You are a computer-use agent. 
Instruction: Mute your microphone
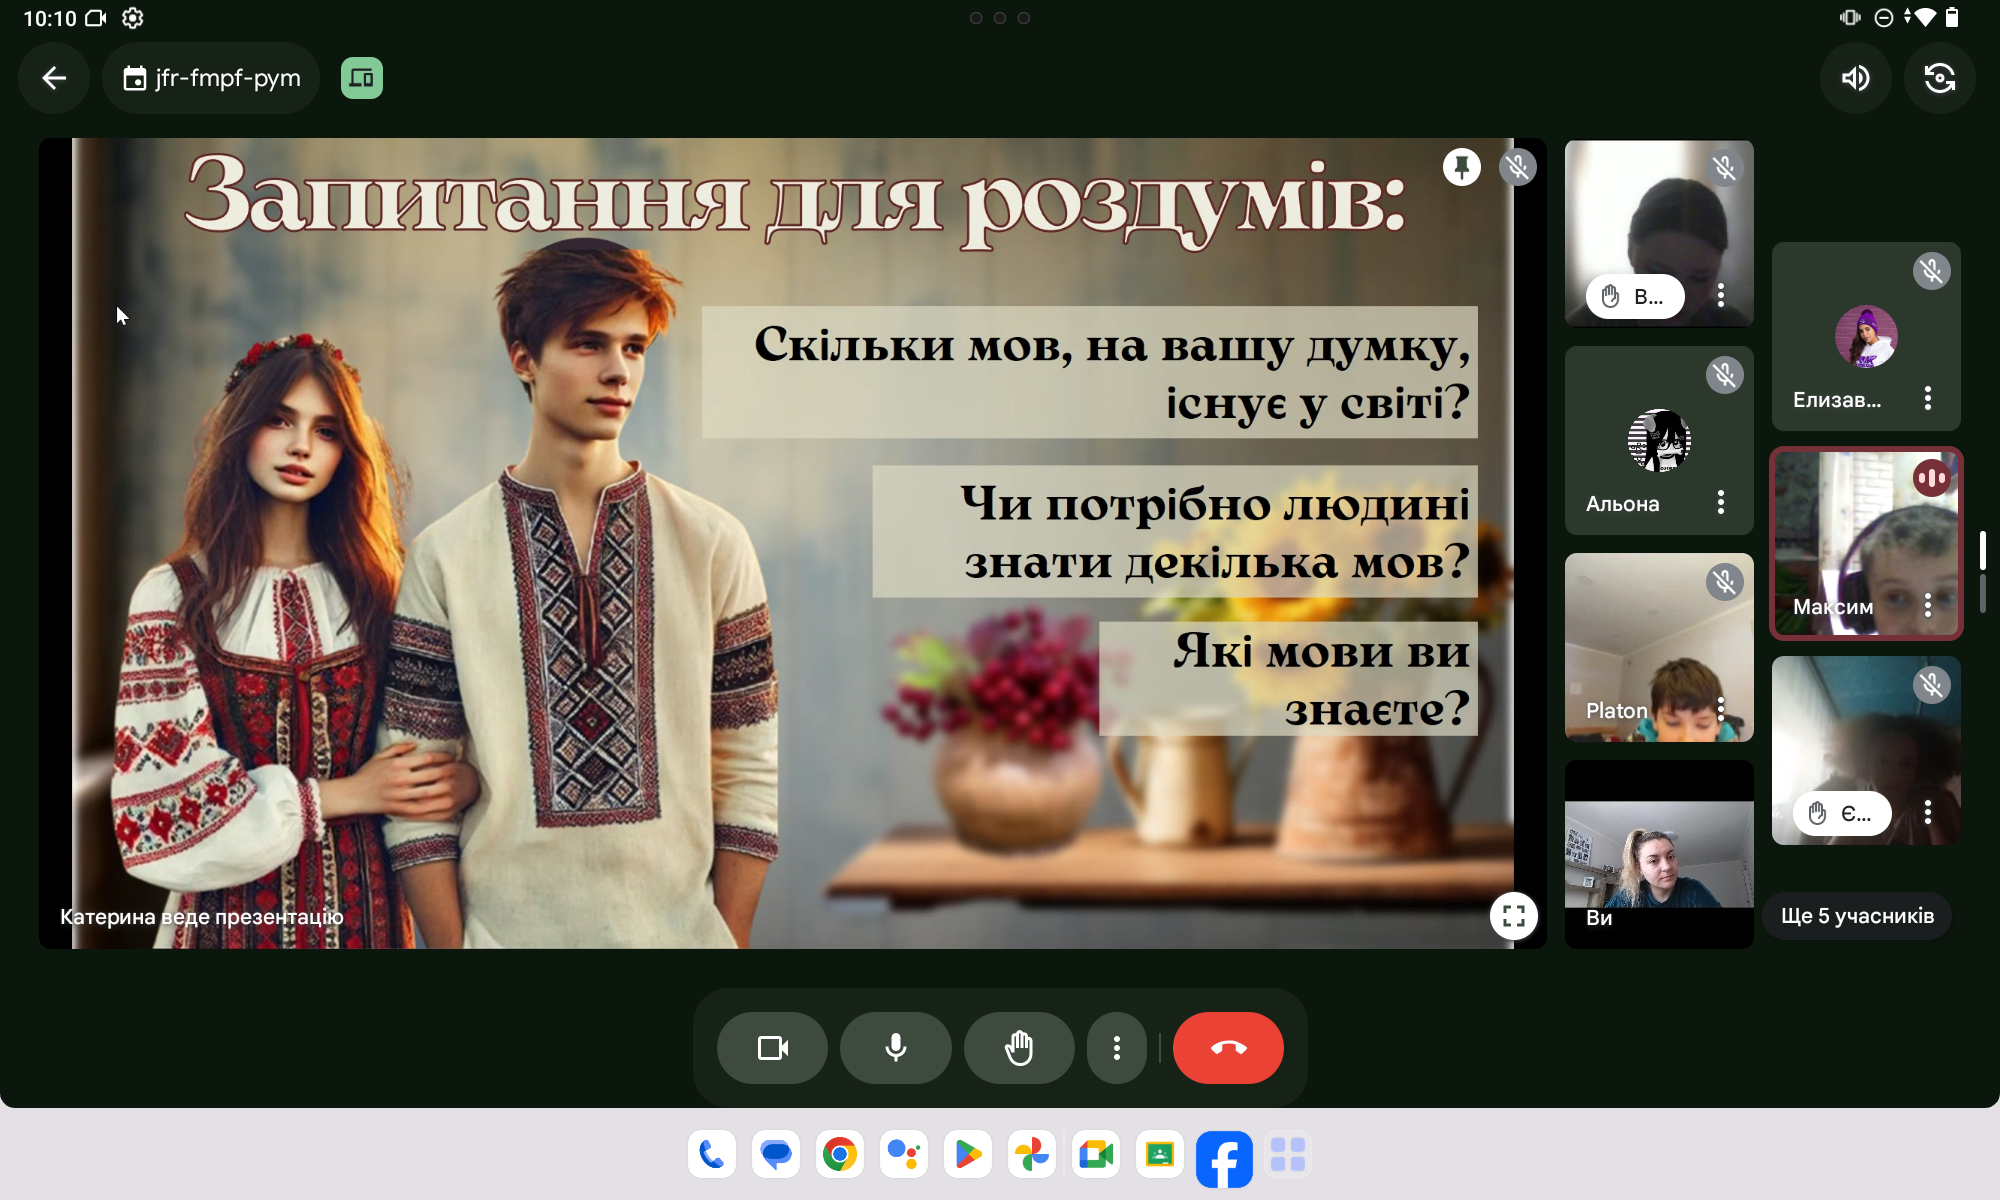pyautogui.click(x=896, y=1047)
